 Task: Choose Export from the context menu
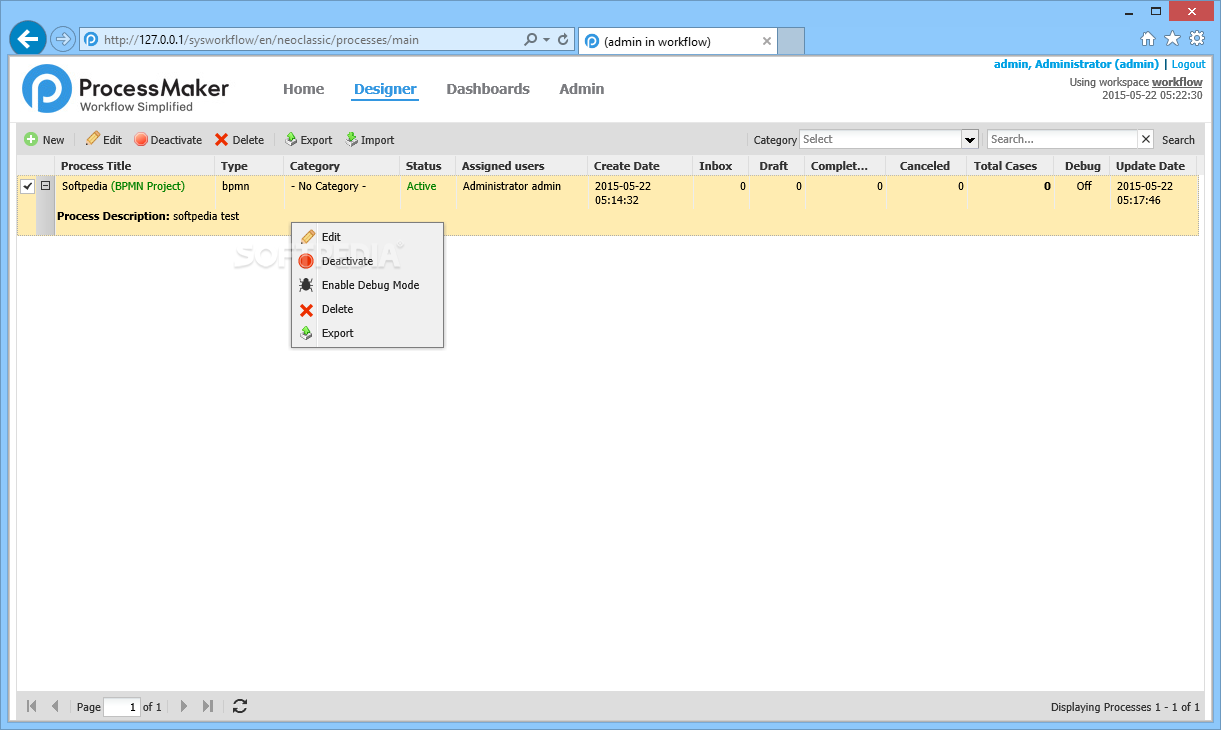click(367, 333)
